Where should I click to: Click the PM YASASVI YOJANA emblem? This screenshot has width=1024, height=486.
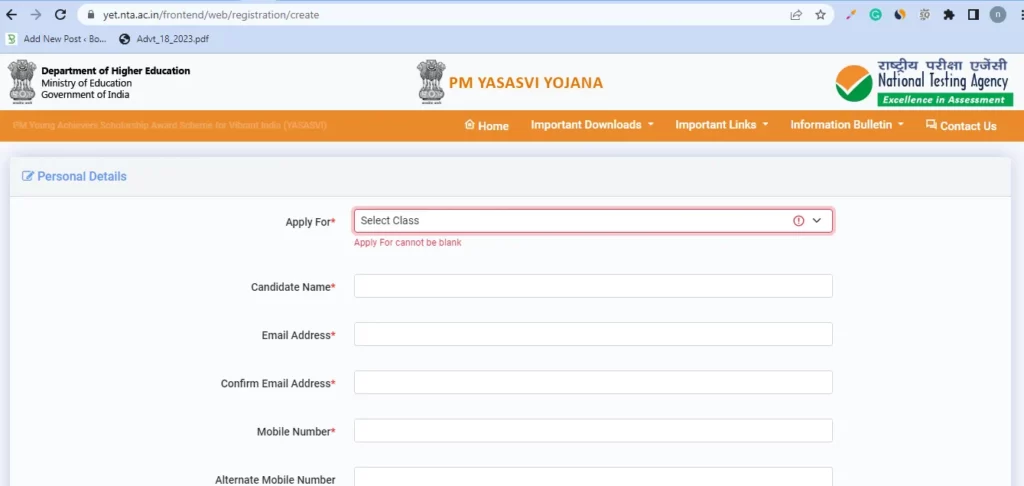431,82
